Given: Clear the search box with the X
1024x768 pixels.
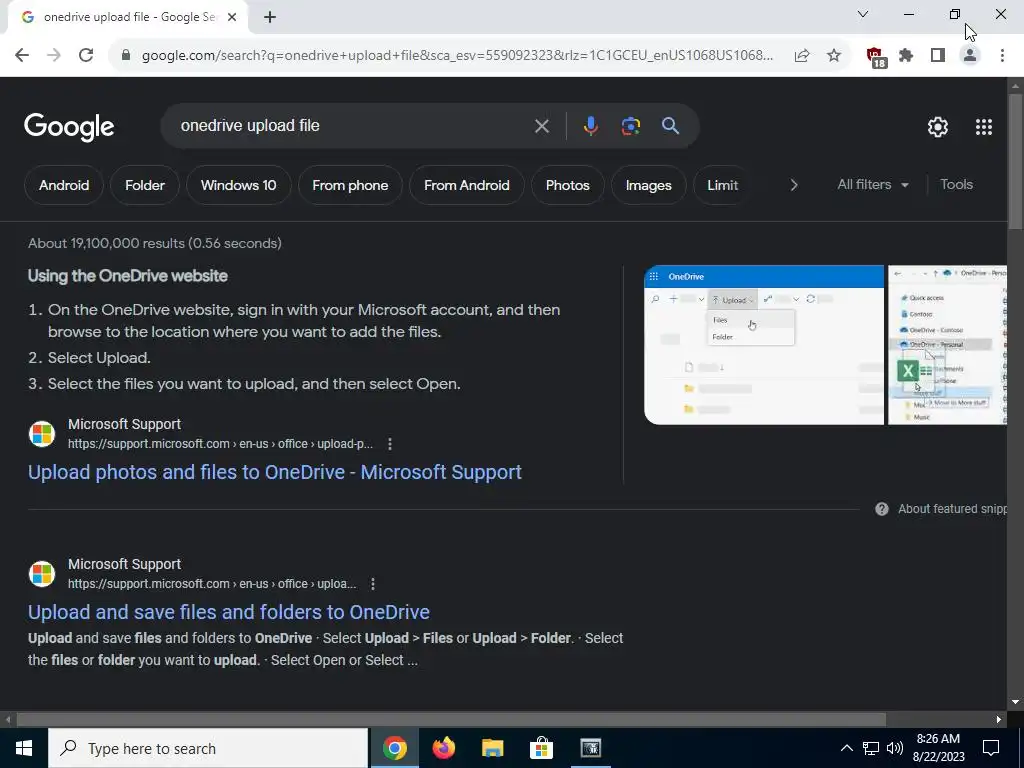Looking at the screenshot, I should pyautogui.click(x=541, y=126).
